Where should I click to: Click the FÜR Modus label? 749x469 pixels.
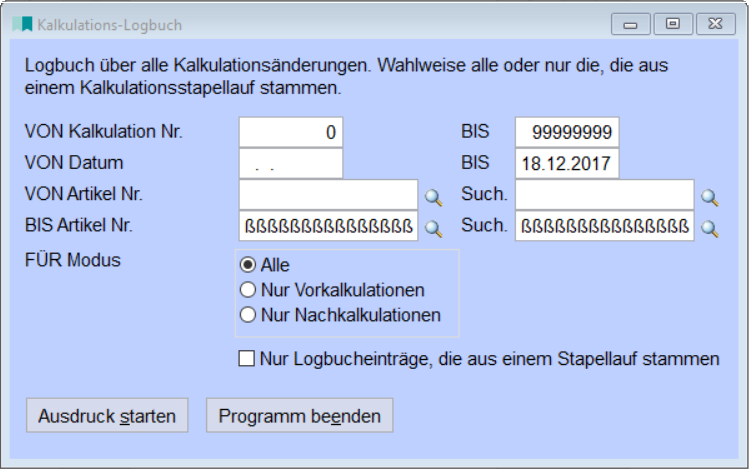tap(73, 260)
